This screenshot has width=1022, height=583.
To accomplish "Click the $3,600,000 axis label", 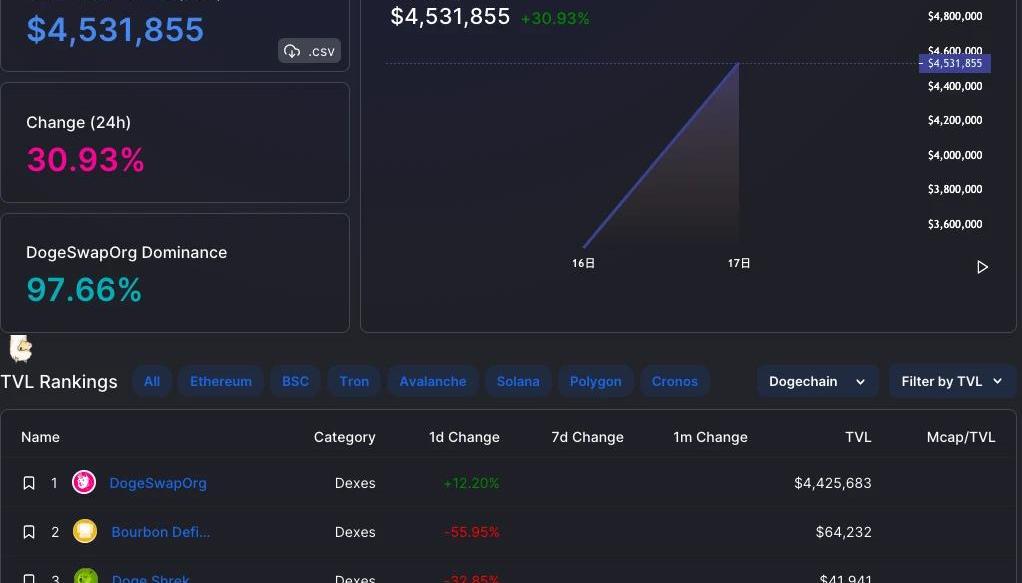I will [955, 224].
